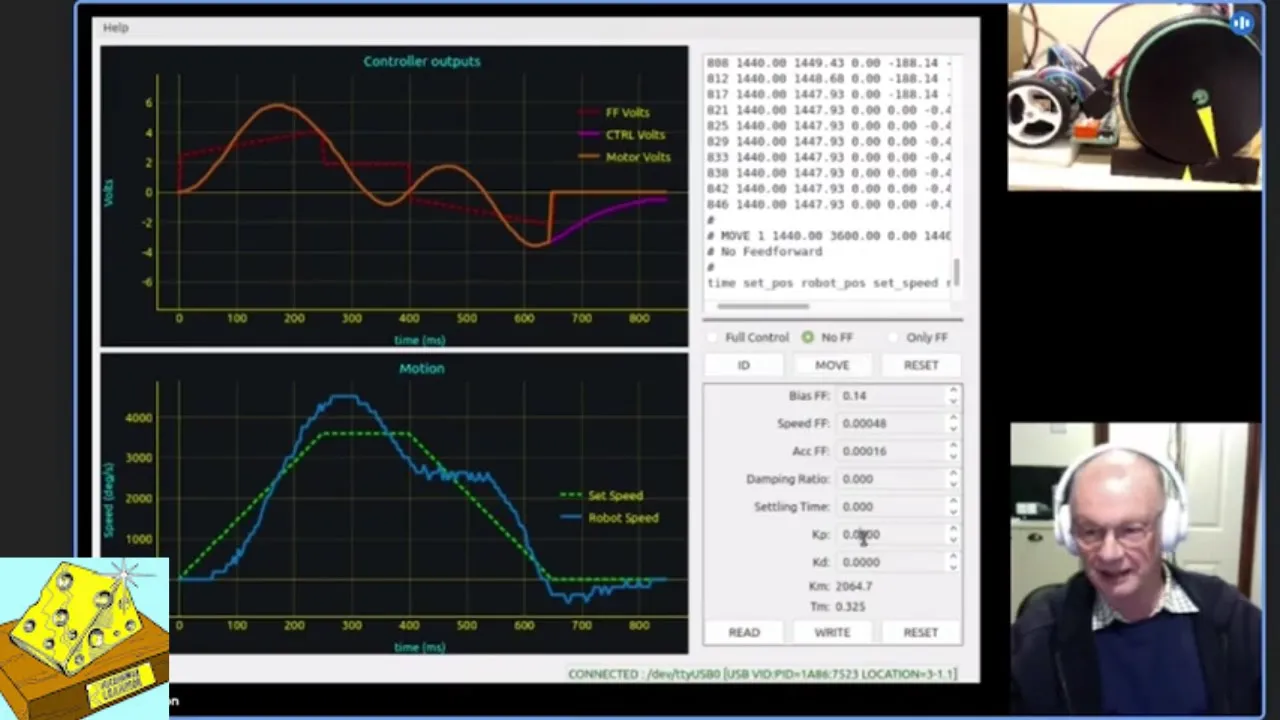Click the blue audio indicator icon on robot video
Image resolution: width=1280 pixels, height=720 pixels.
click(x=1242, y=22)
